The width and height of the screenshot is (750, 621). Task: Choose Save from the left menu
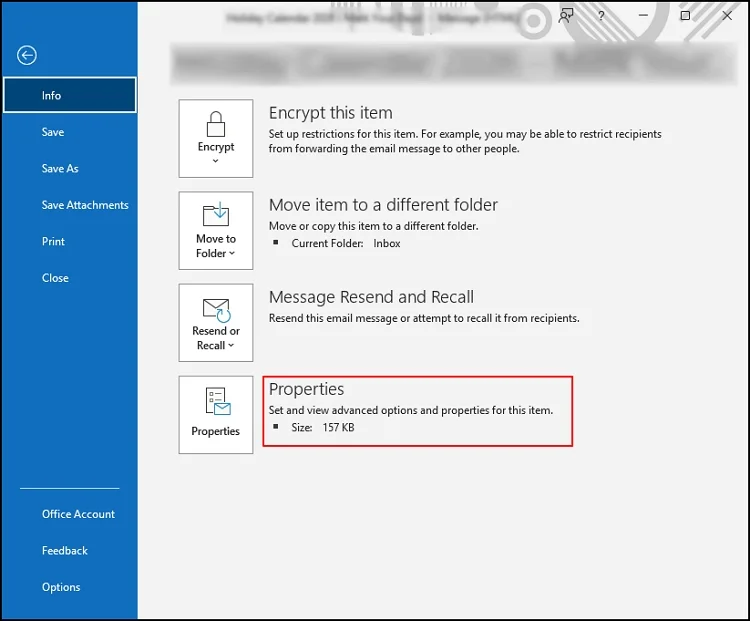53,132
